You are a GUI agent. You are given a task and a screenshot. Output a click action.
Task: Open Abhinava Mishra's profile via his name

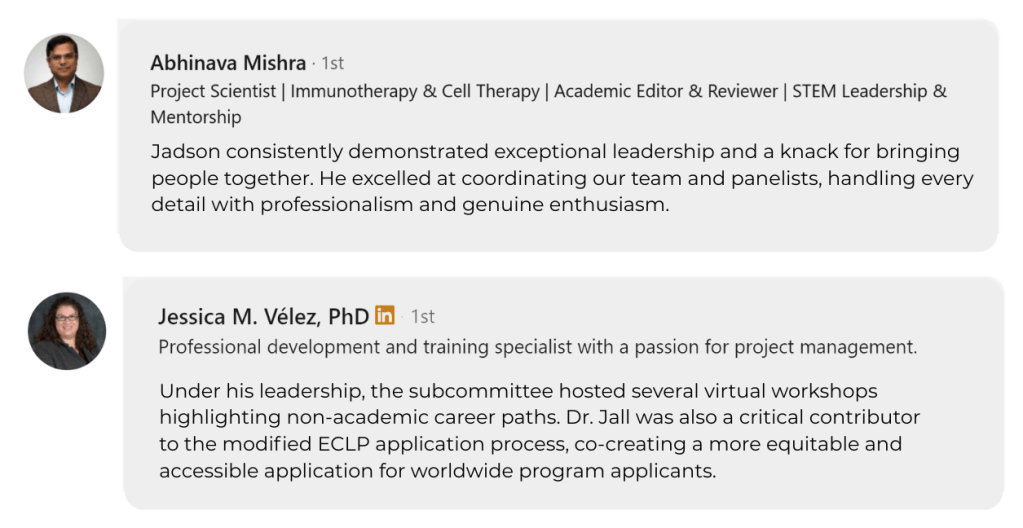pos(228,63)
